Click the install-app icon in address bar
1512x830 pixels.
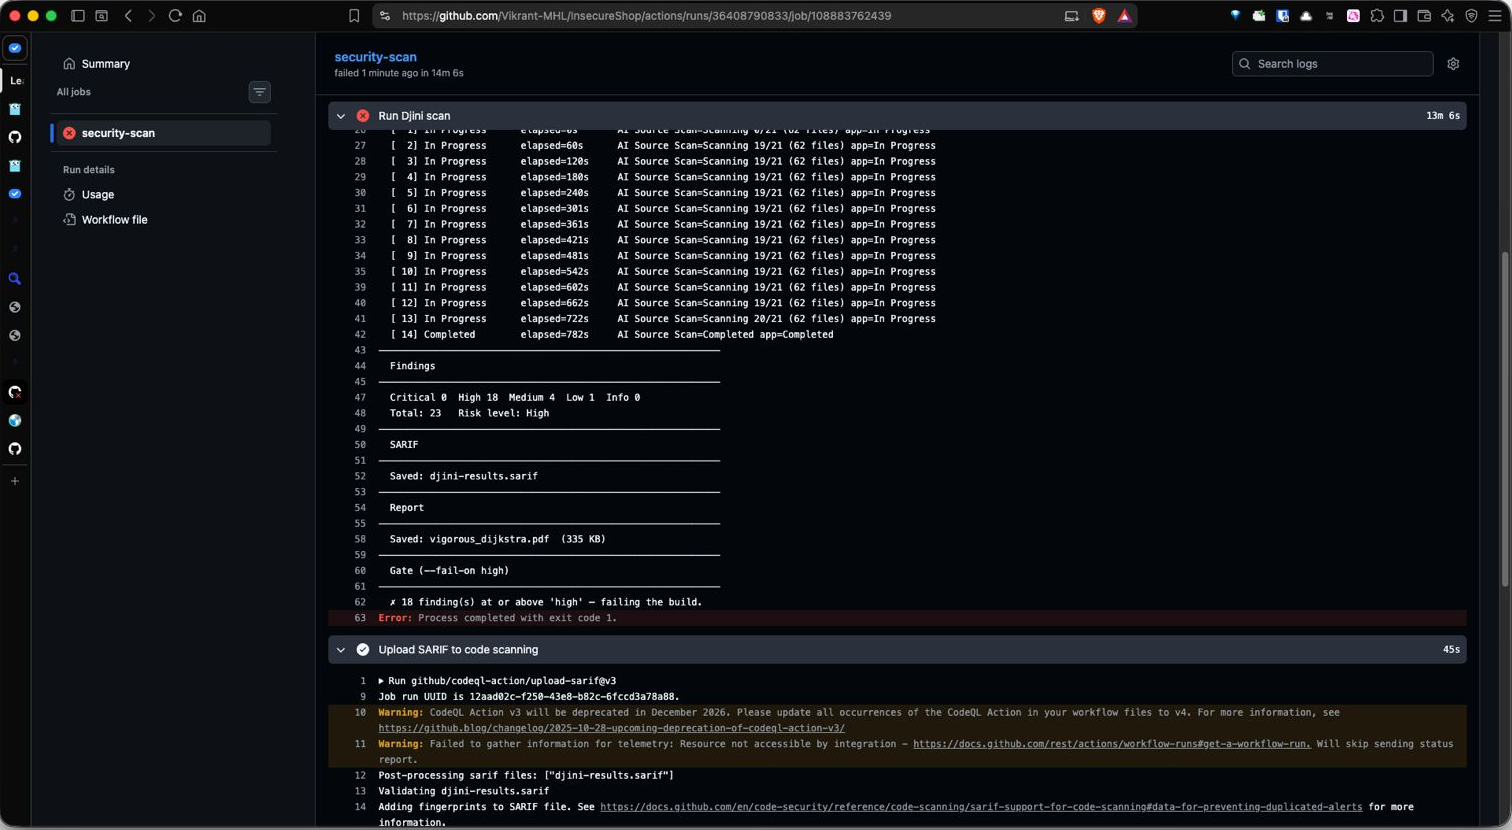1071,16
